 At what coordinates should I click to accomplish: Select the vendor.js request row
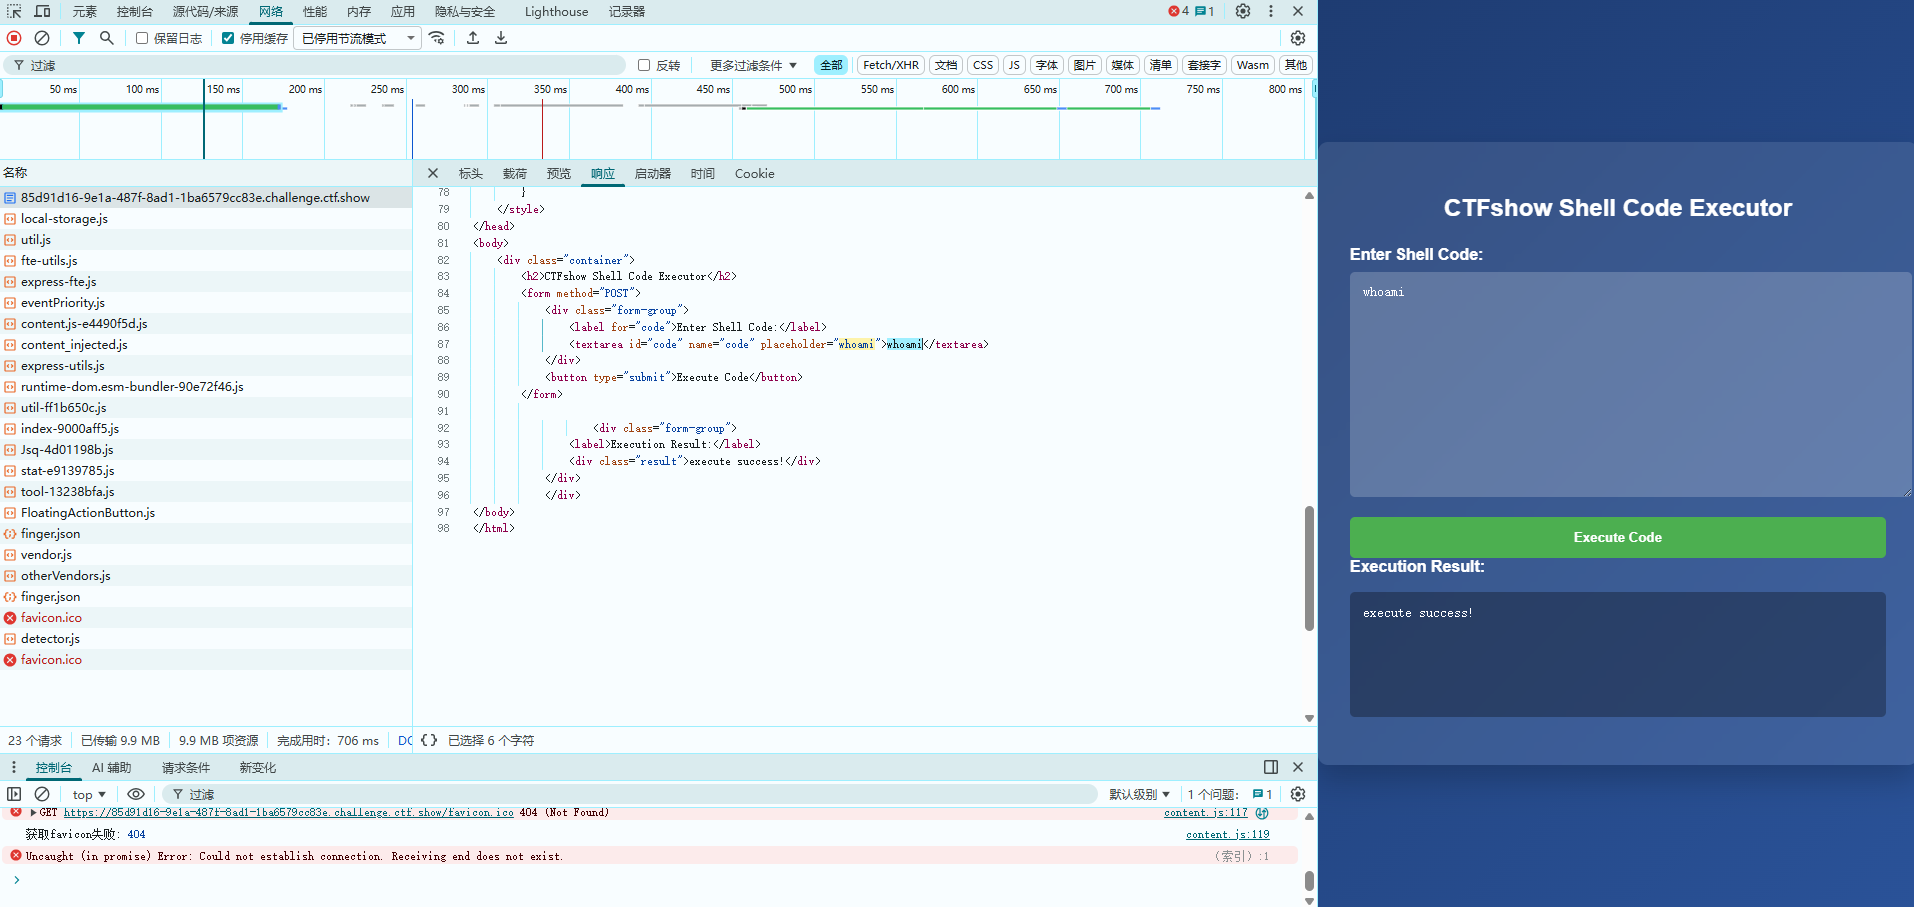tap(206, 554)
